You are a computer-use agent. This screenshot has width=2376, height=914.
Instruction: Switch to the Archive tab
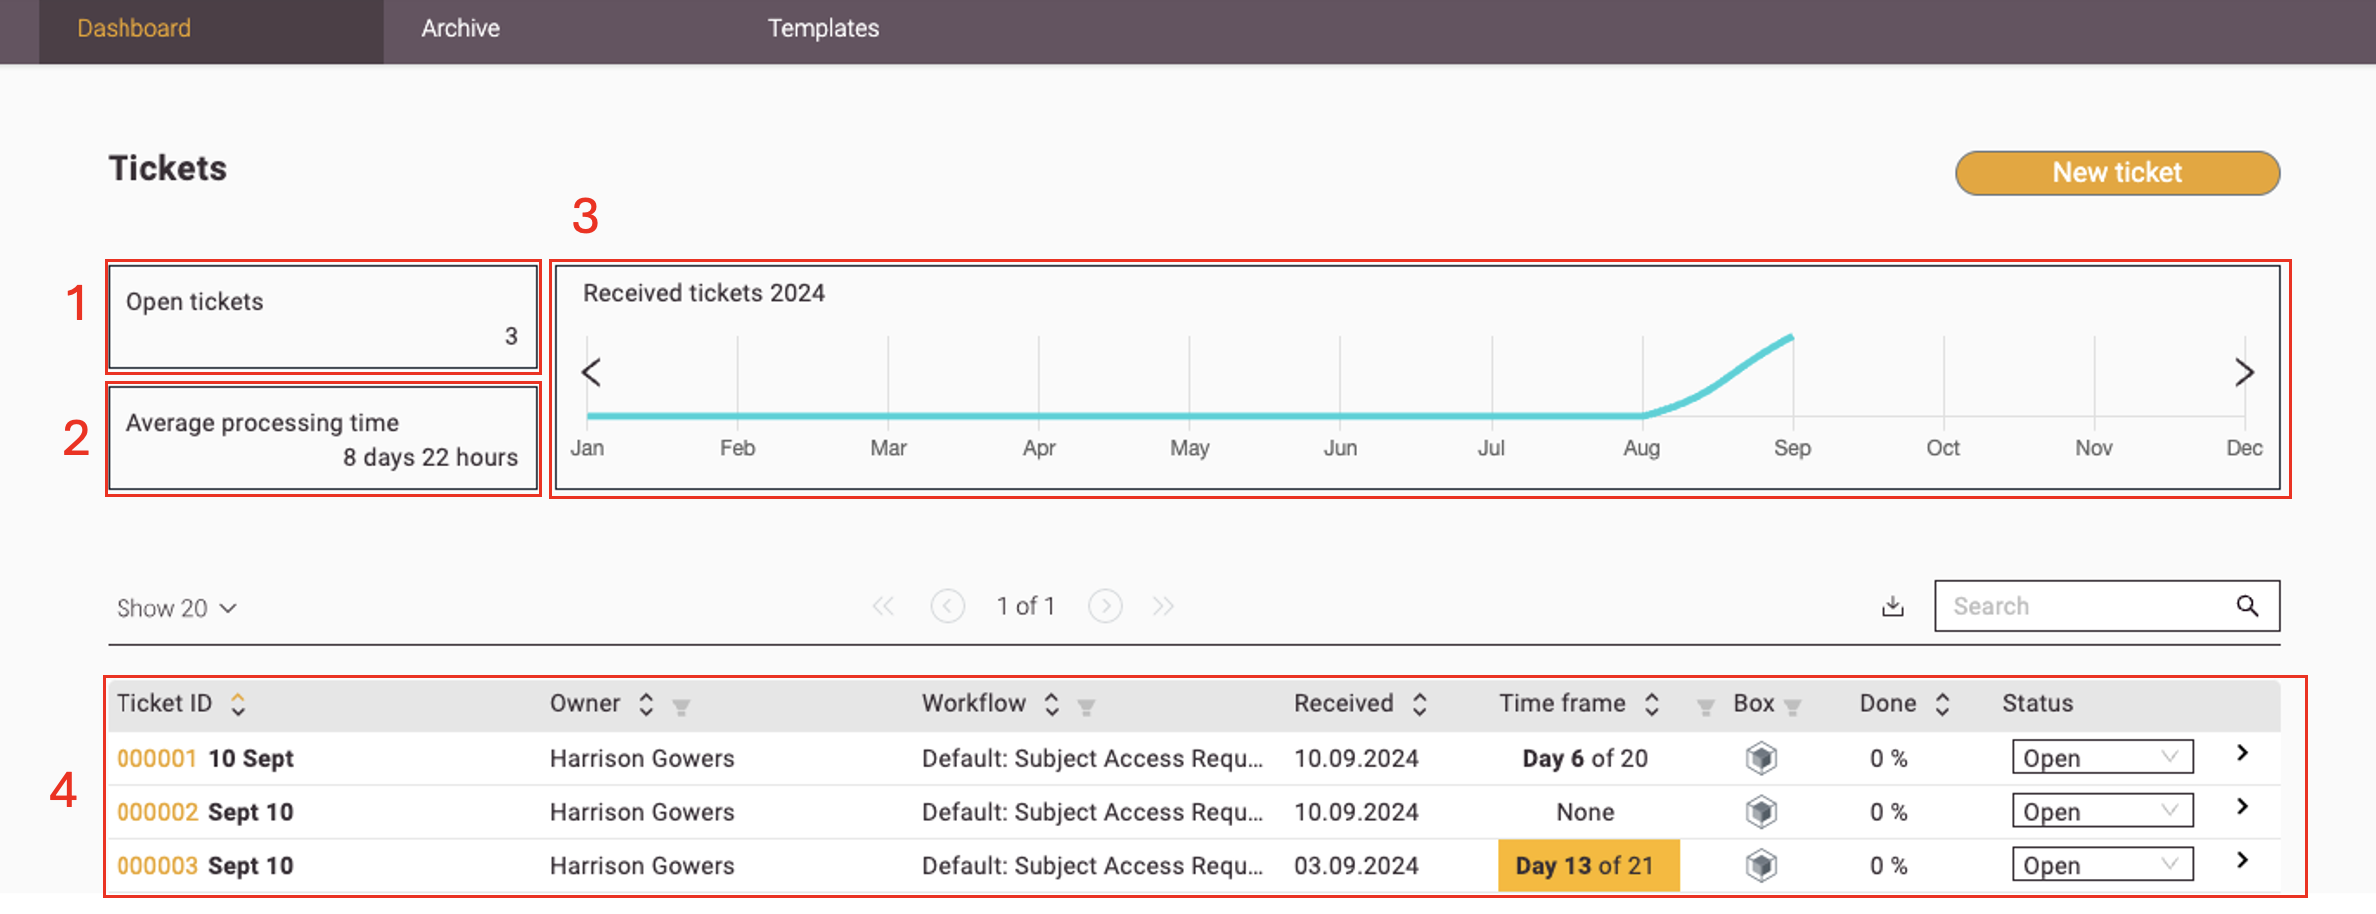pyautogui.click(x=460, y=30)
